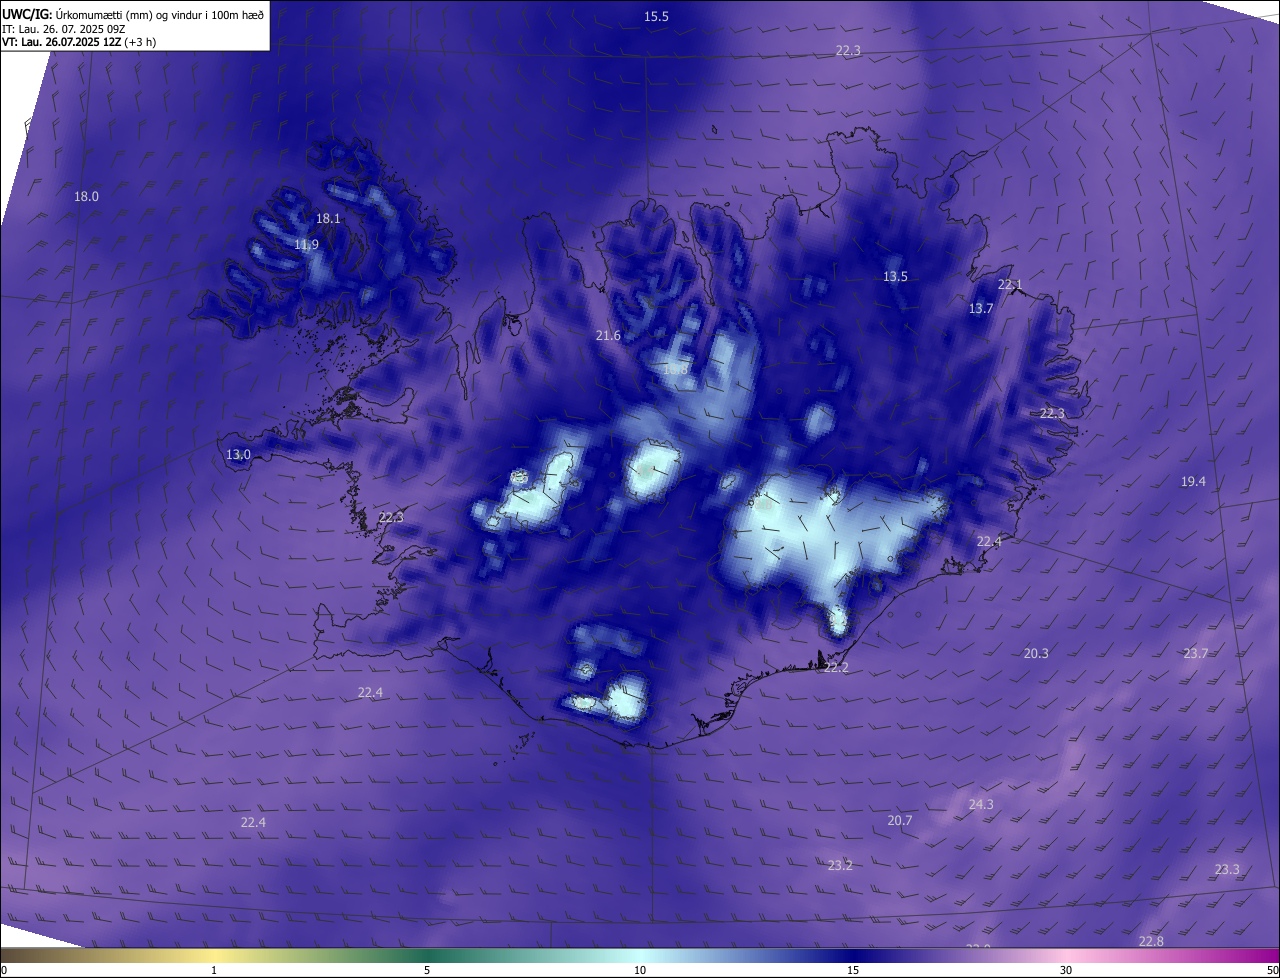The height and width of the screenshot is (978, 1280).
Task: Click the 13.5 value label
Action: (x=895, y=276)
